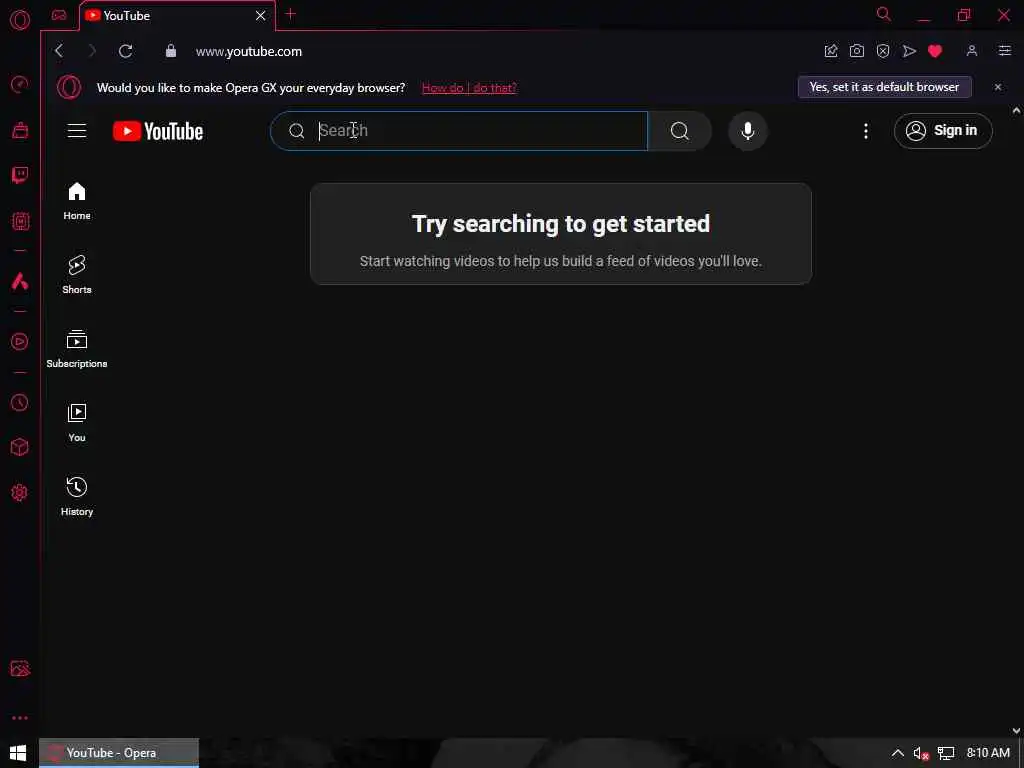Open the browser profile person icon
1024x768 pixels.
point(972,51)
